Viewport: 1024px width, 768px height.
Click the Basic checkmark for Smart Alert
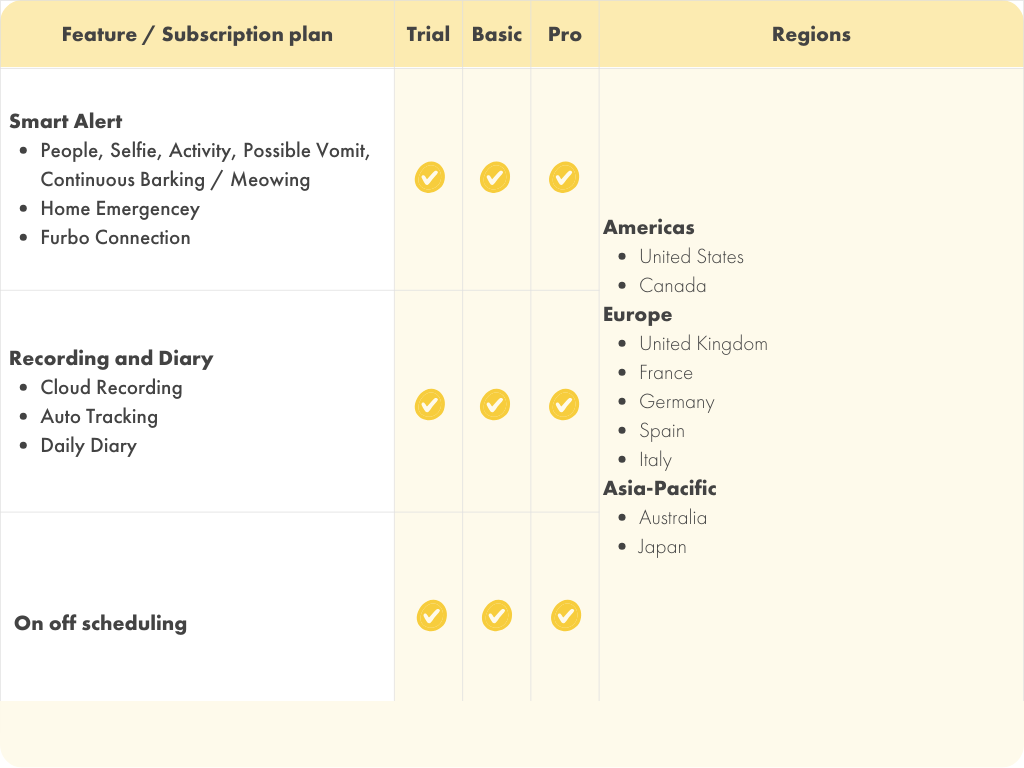tap(495, 178)
